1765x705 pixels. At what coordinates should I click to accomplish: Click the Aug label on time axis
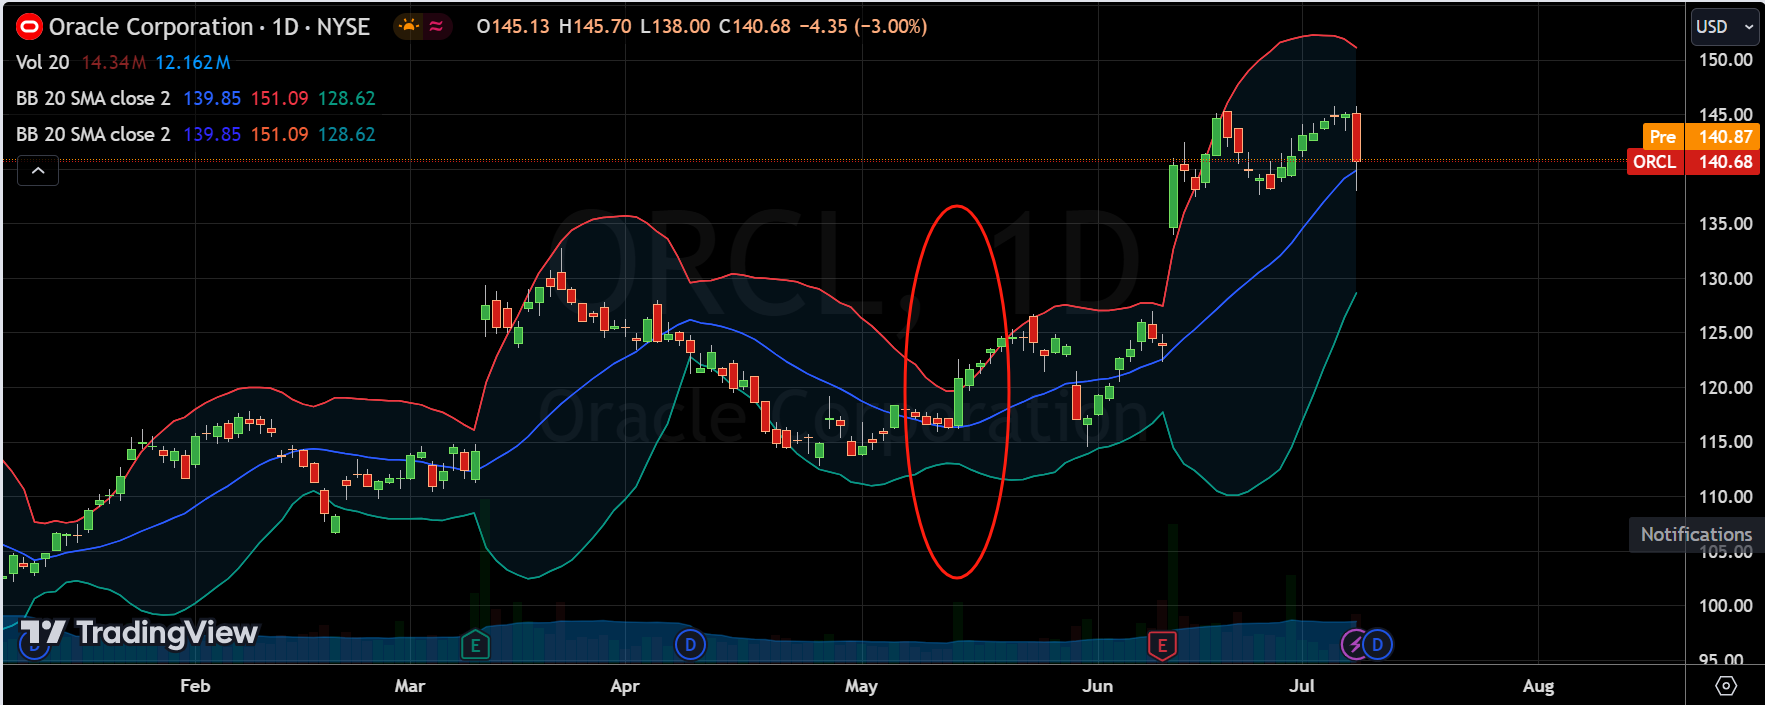point(1538,686)
